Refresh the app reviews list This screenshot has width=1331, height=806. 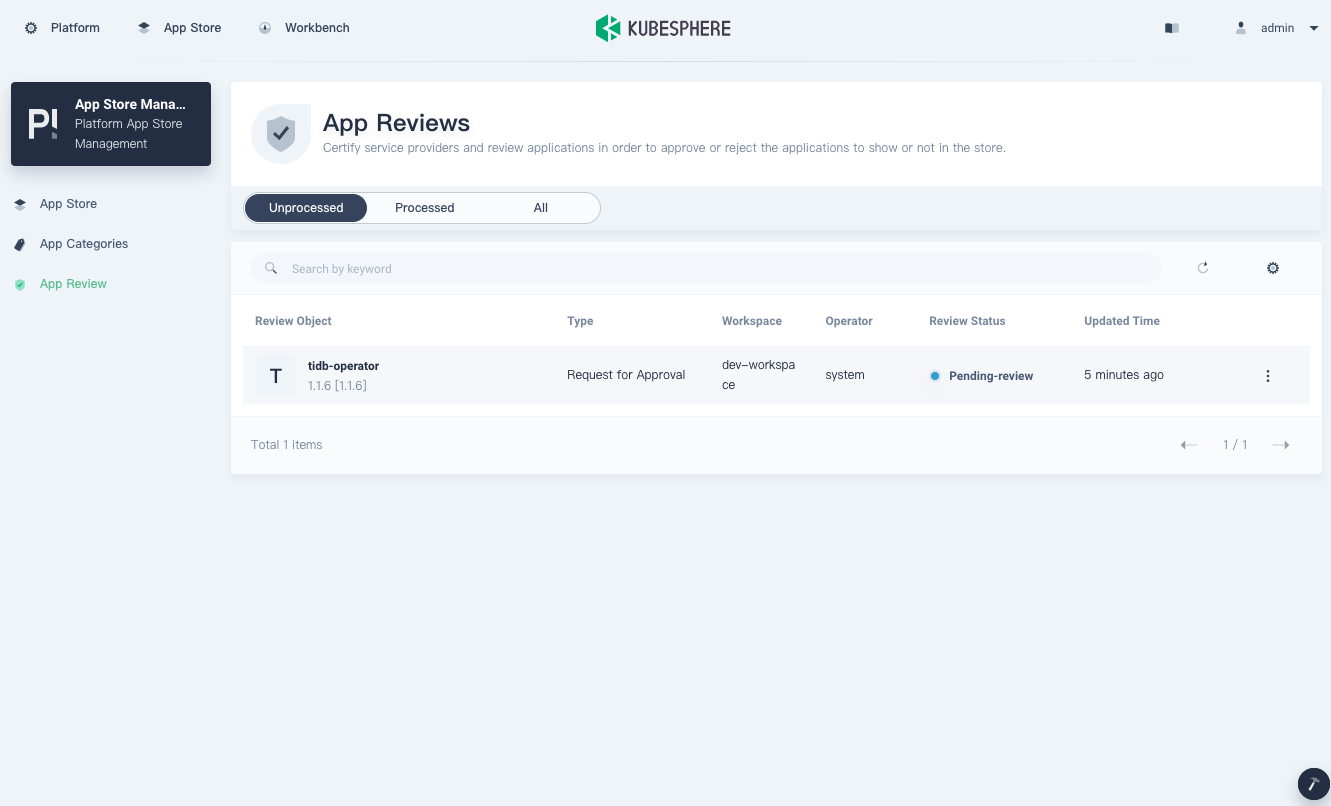1203,268
